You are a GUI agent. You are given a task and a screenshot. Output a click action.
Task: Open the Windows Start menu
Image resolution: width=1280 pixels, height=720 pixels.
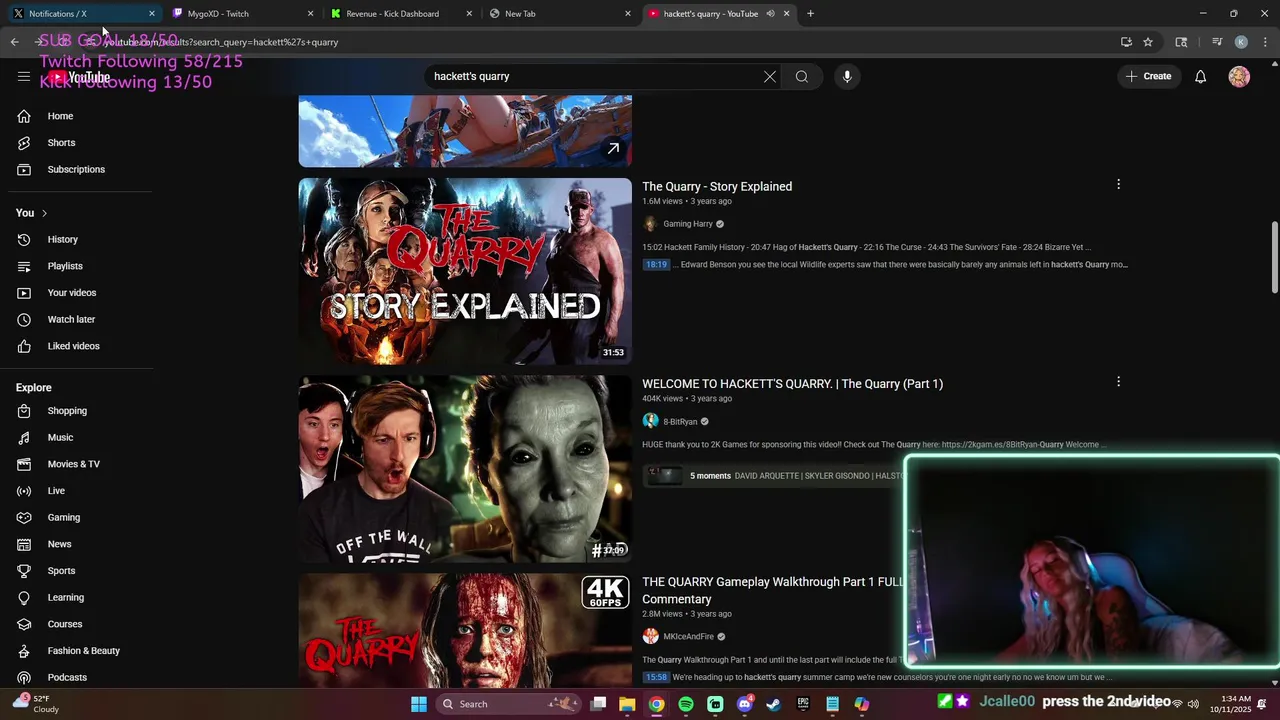pos(419,704)
